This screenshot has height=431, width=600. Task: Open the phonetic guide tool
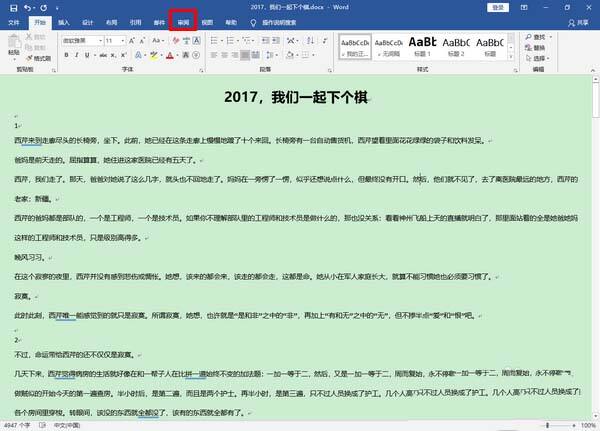point(186,41)
